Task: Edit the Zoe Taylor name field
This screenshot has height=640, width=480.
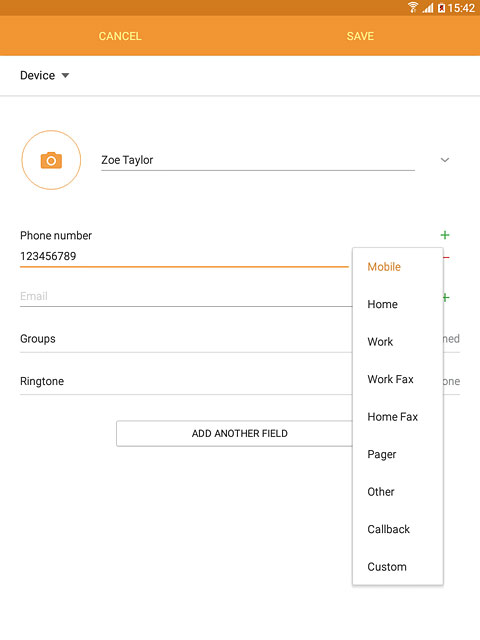Action: pos(258,160)
